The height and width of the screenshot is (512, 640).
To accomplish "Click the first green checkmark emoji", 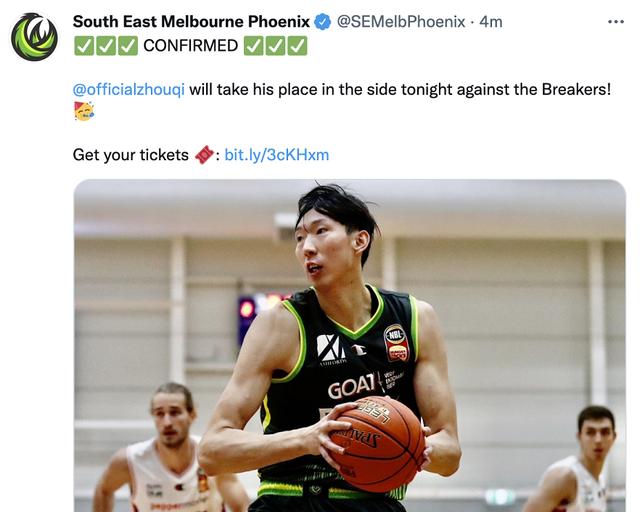I will (84, 46).
